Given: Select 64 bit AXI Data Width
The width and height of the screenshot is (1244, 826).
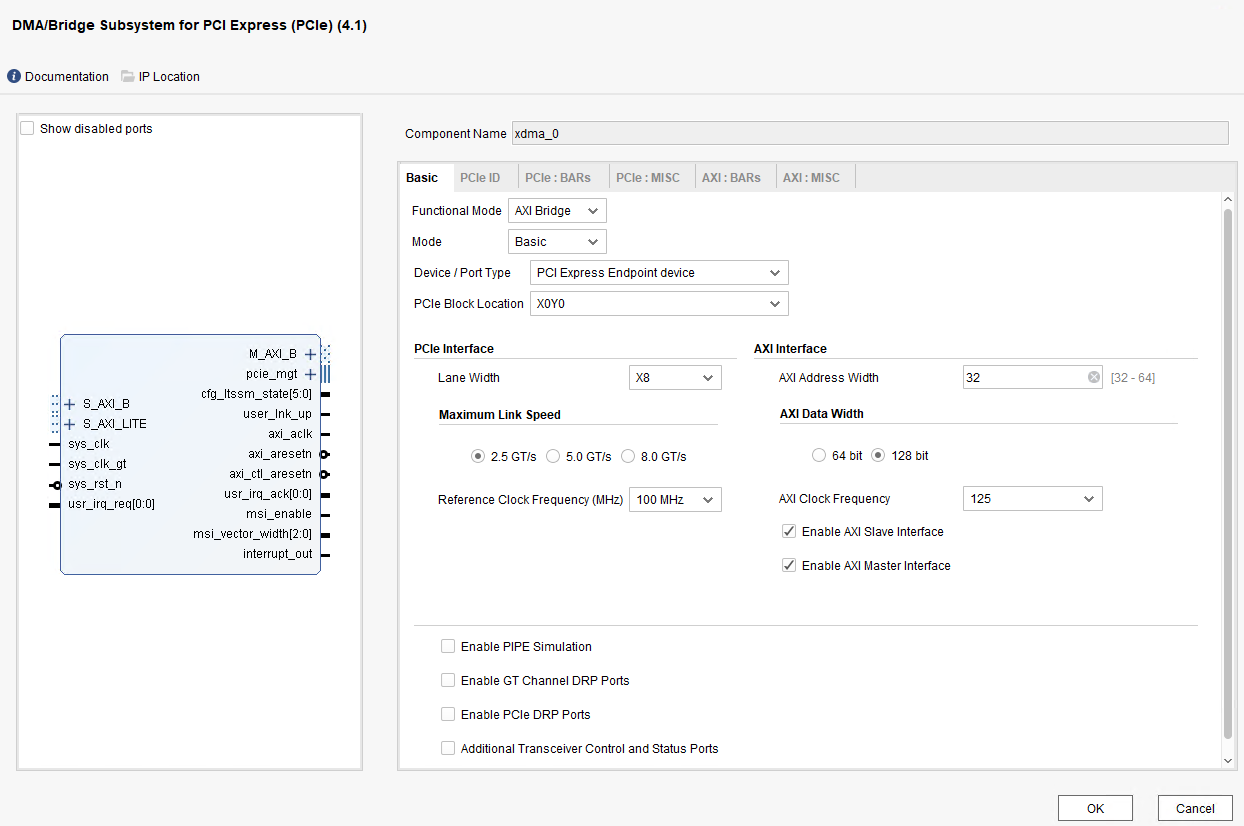Looking at the screenshot, I should pos(818,455).
